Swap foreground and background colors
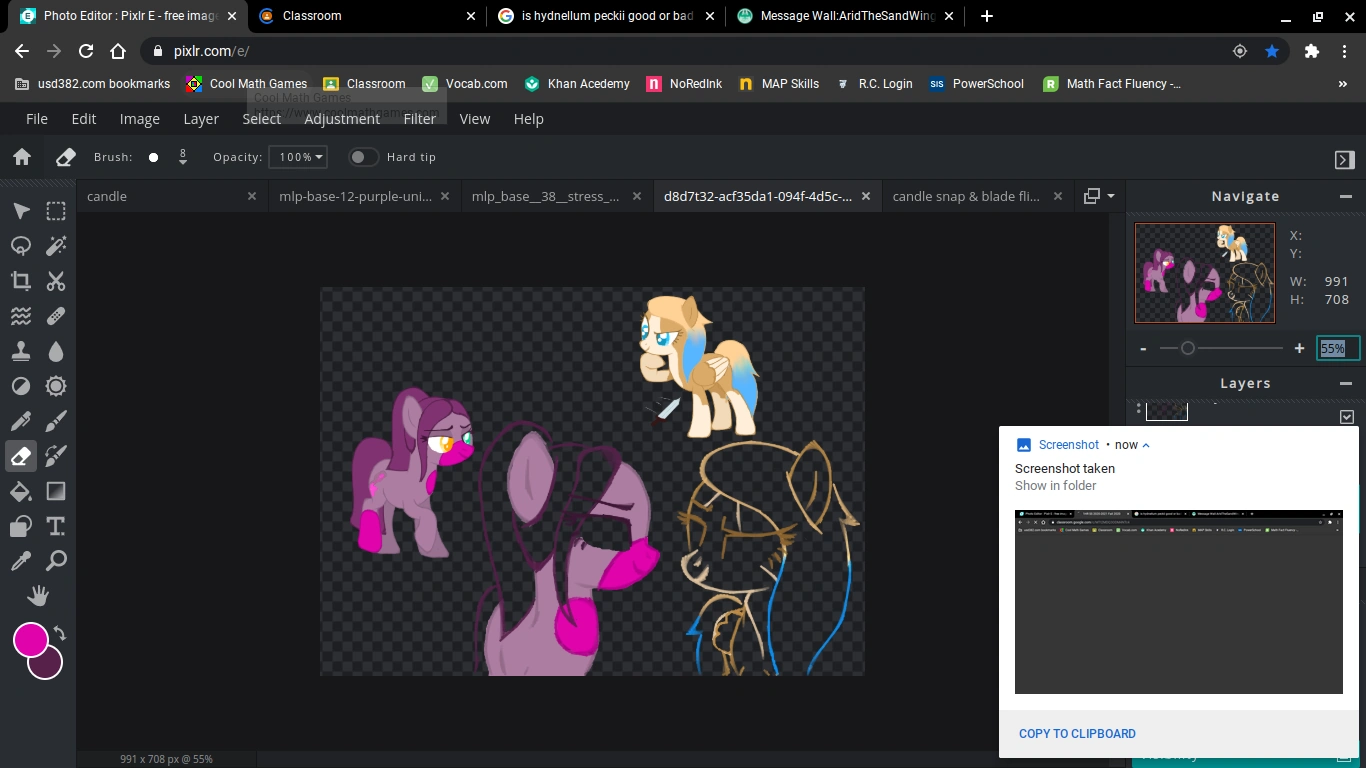The height and width of the screenshot is (768, 1366). tap(60, 633)
